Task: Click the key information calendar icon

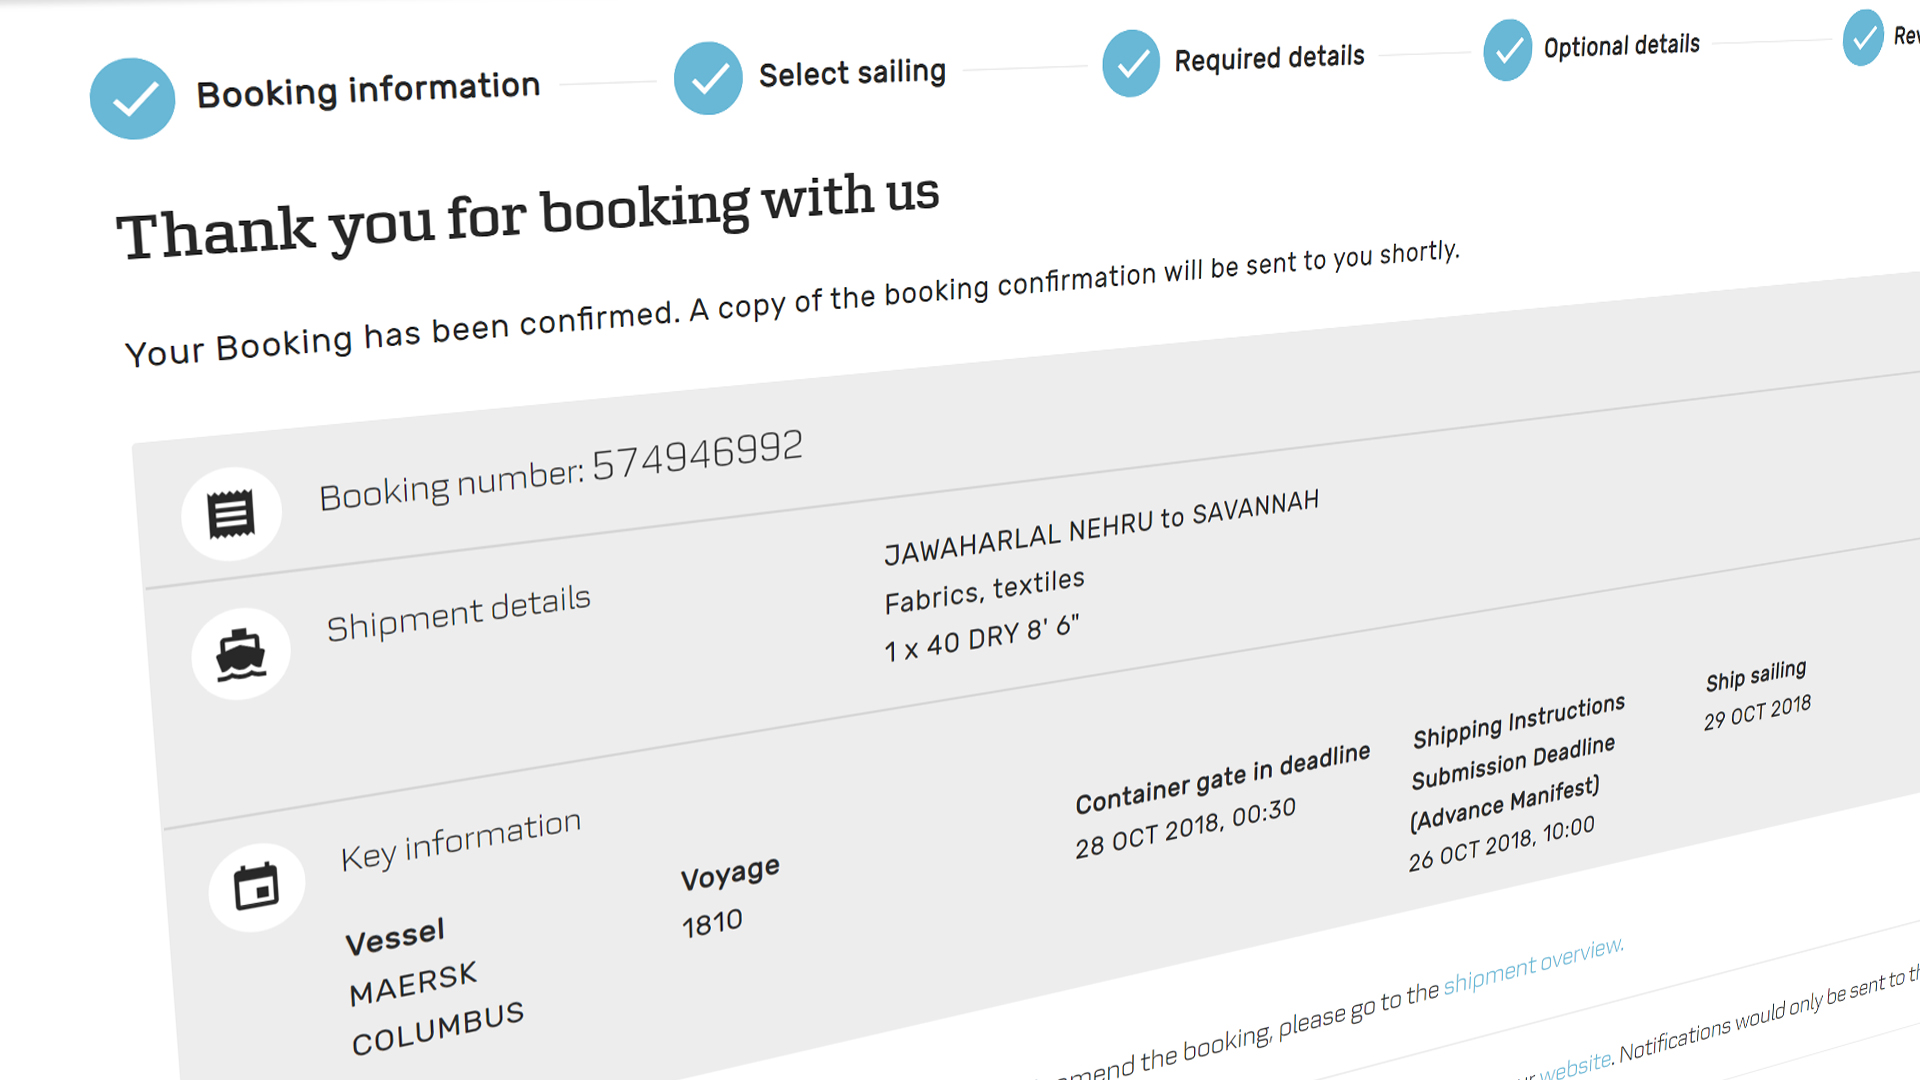Action: tap(256, 887)
